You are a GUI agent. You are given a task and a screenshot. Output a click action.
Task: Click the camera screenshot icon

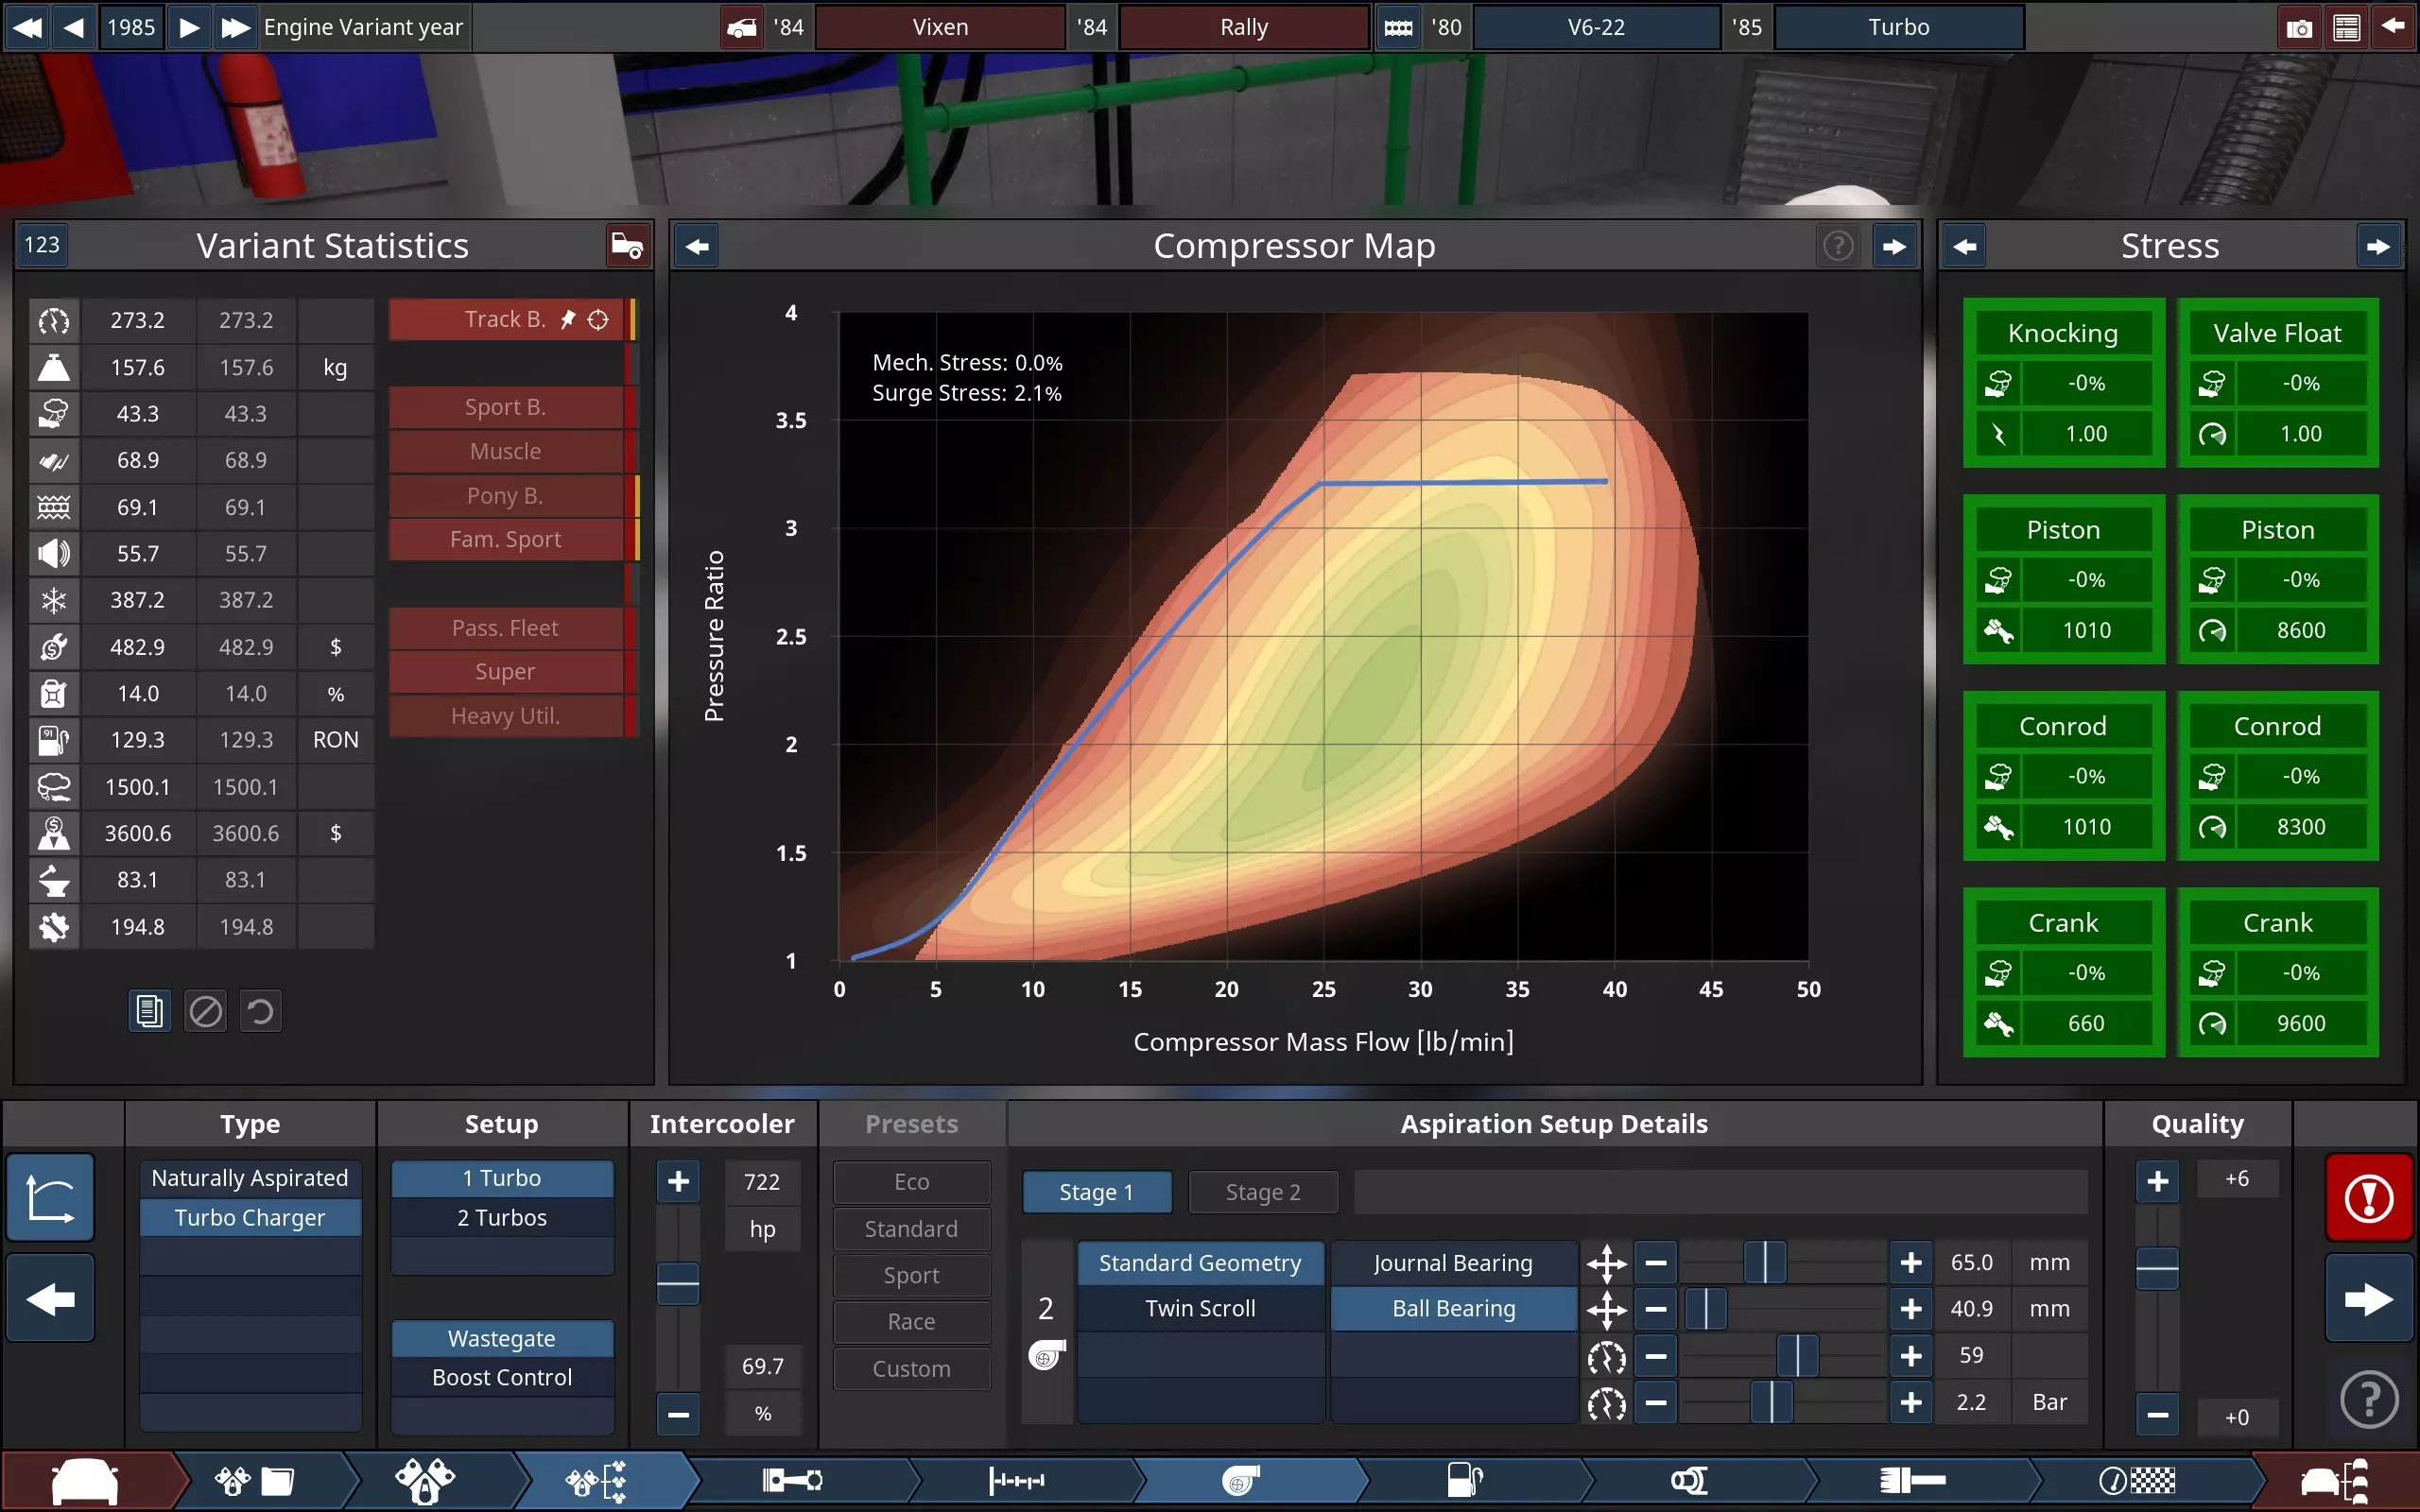tap(2299, 28)
